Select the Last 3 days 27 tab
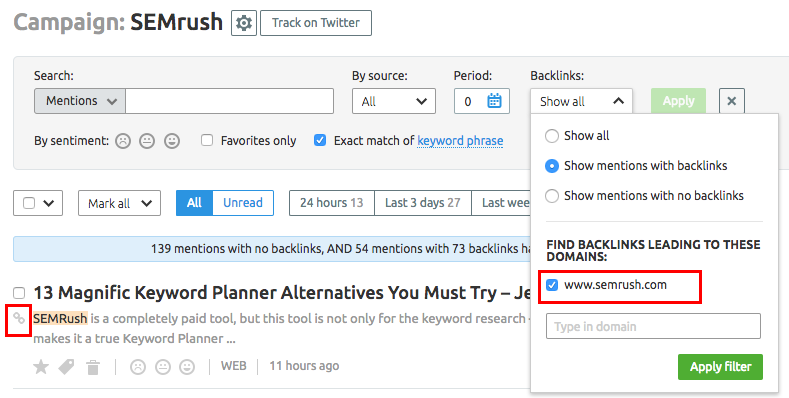The width and height of the screenshot is (789, 398). [x=423, y=203]
